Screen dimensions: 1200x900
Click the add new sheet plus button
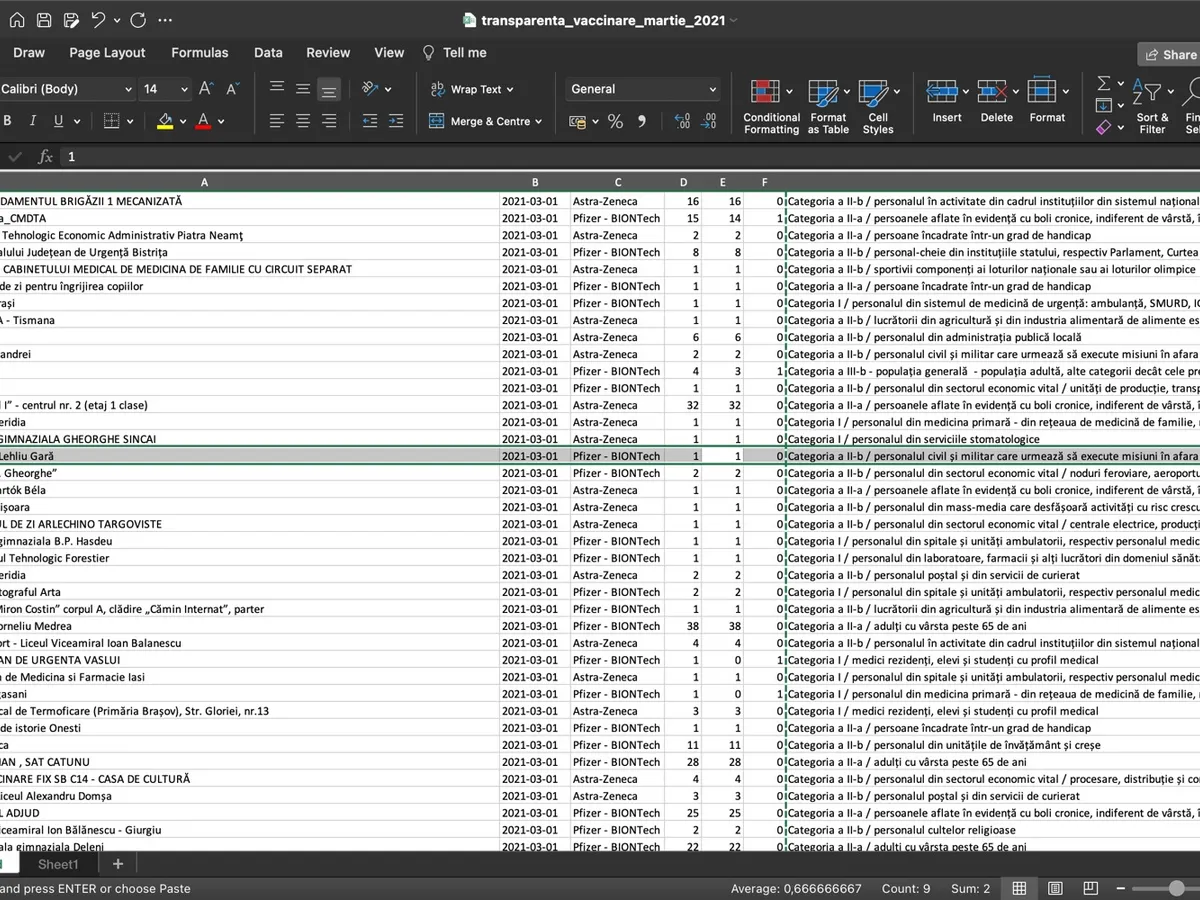[118, 864]
